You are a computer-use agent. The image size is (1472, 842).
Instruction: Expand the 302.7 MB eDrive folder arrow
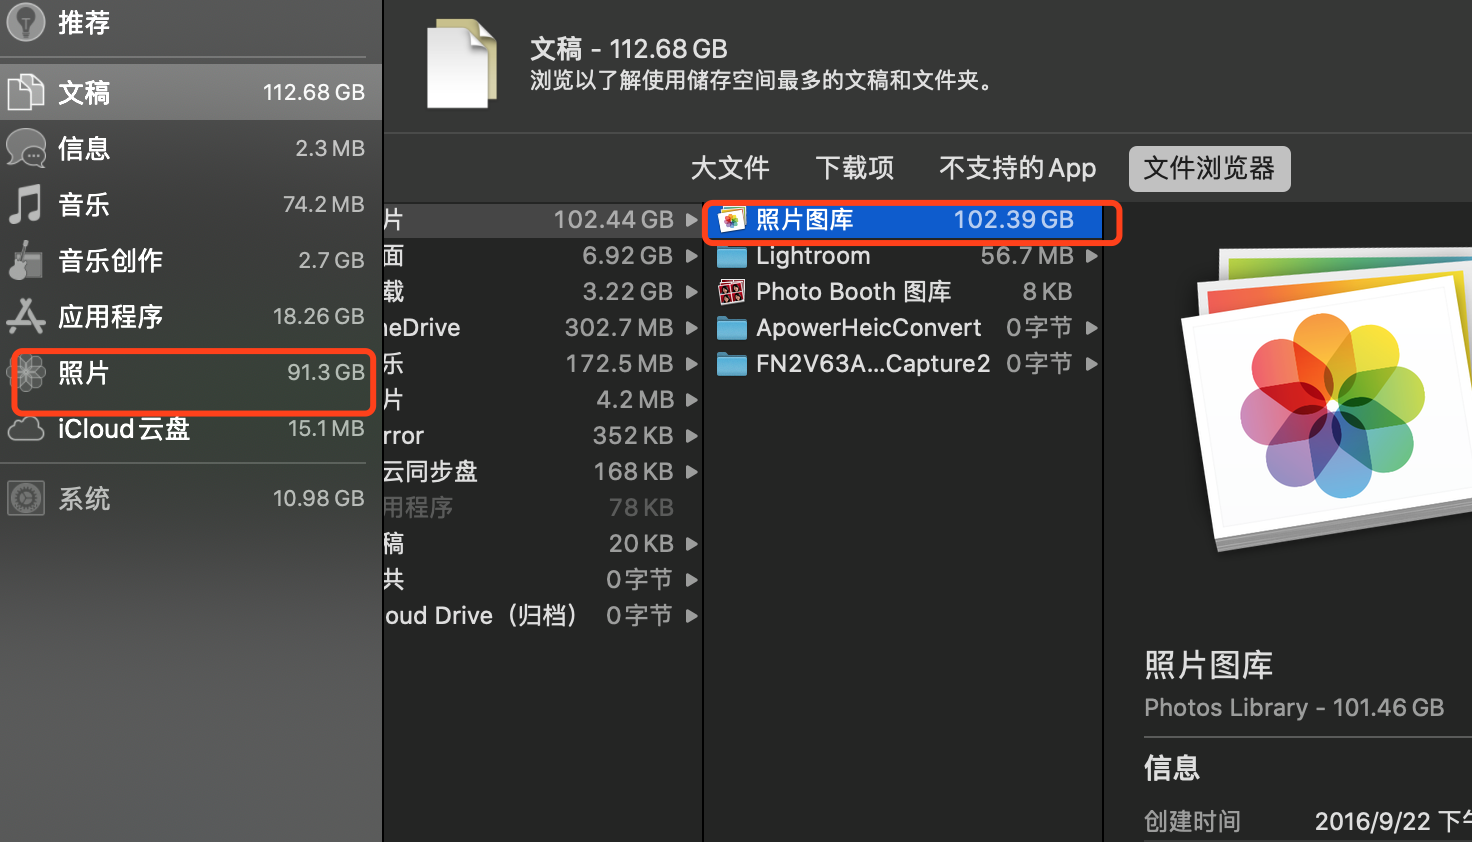(692, 328)
